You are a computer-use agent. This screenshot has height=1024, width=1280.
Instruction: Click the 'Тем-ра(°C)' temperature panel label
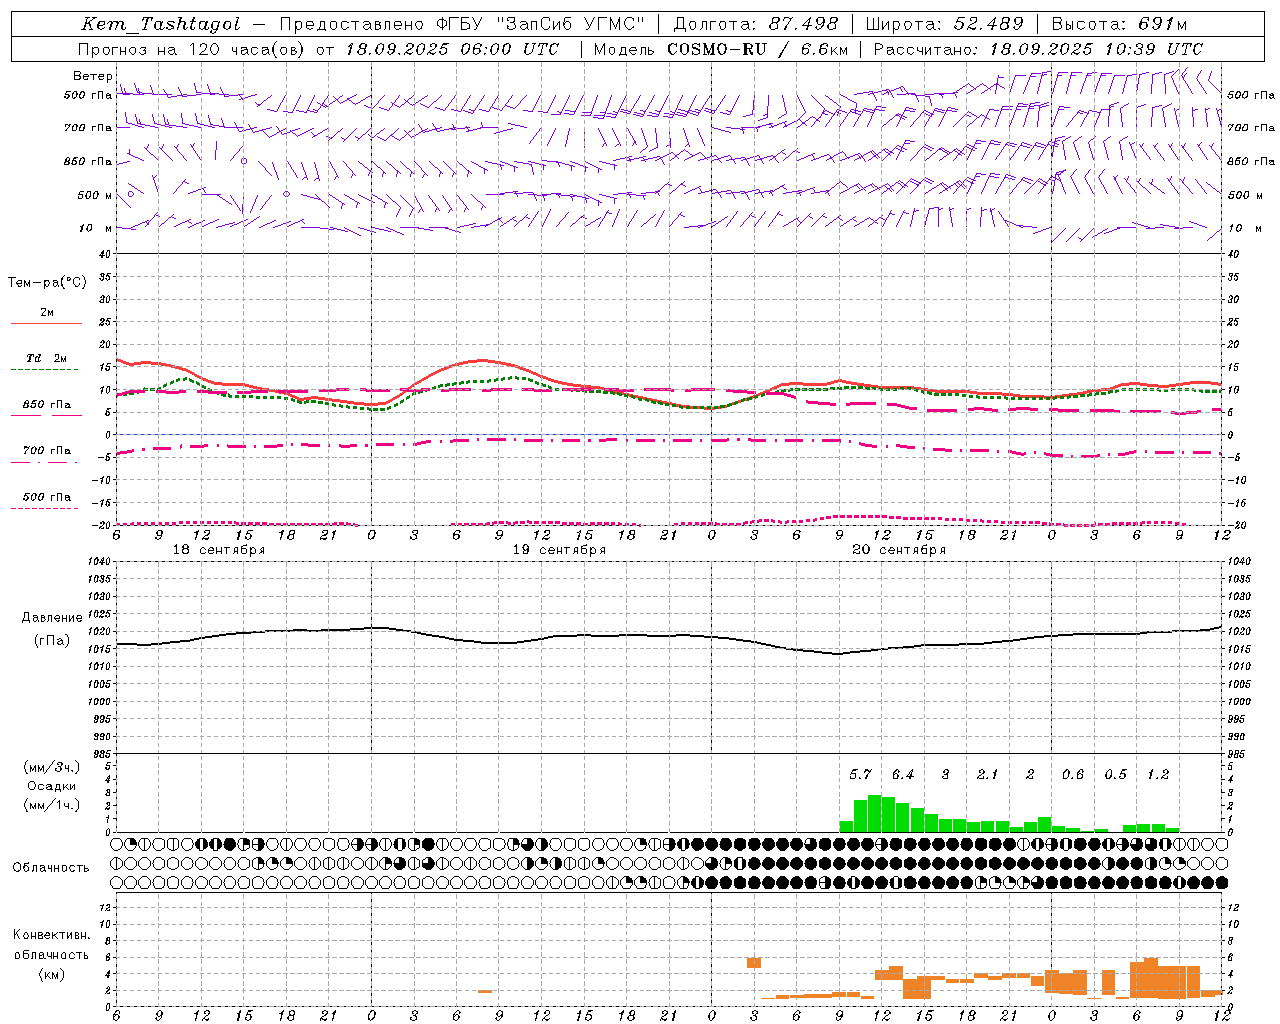tap(47, 283)
